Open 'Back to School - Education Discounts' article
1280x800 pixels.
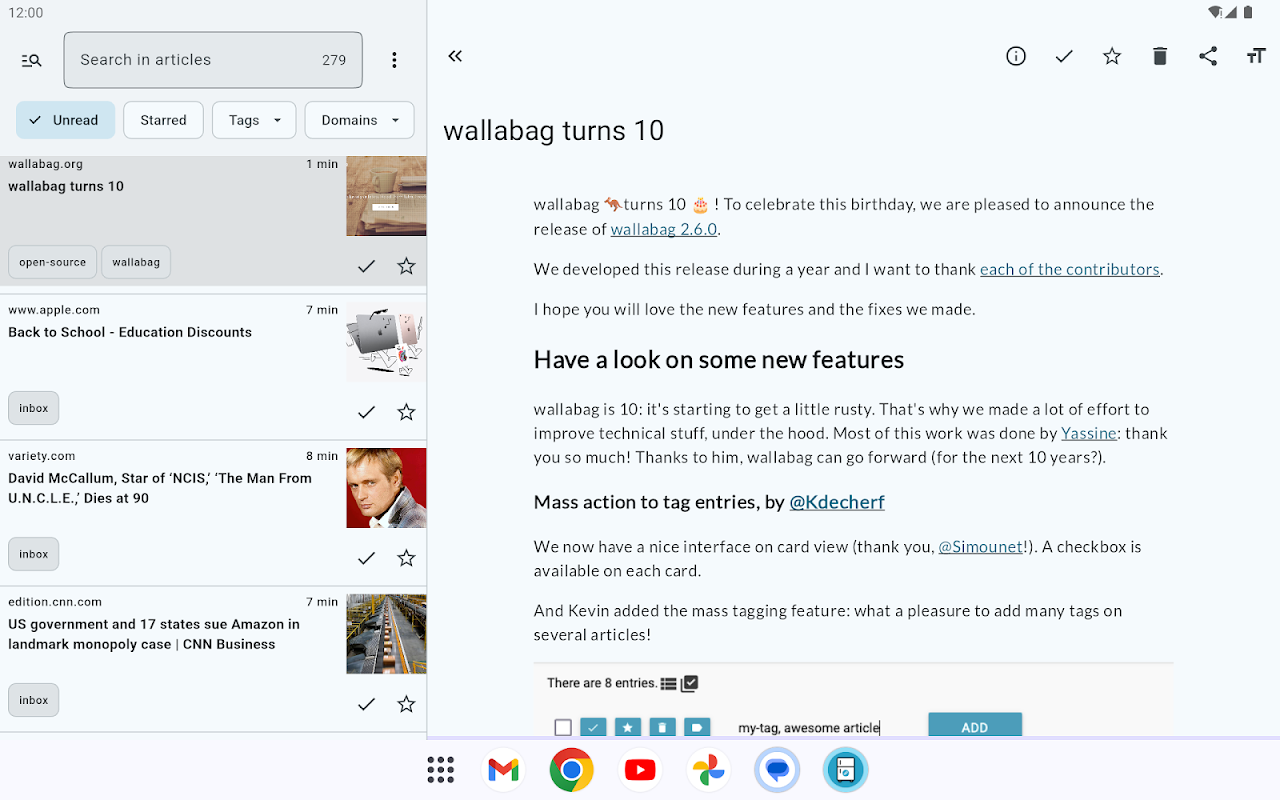coord(130,332)
